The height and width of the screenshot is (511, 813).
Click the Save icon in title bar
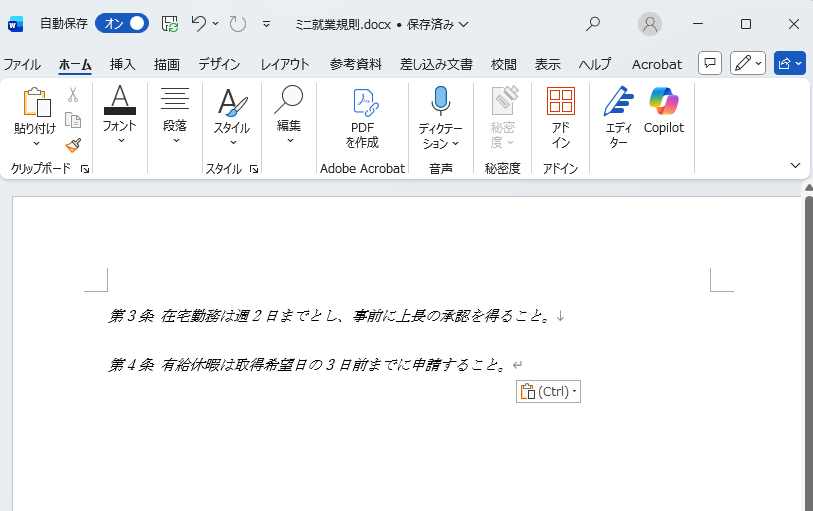click(170, 24)
